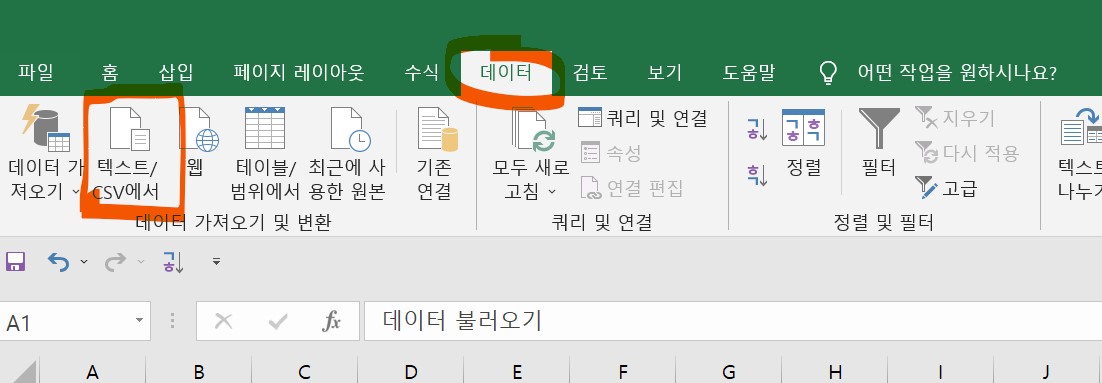Select column C header
The width and height of the screenshot is (1102, 383).
tap(304, 370)
